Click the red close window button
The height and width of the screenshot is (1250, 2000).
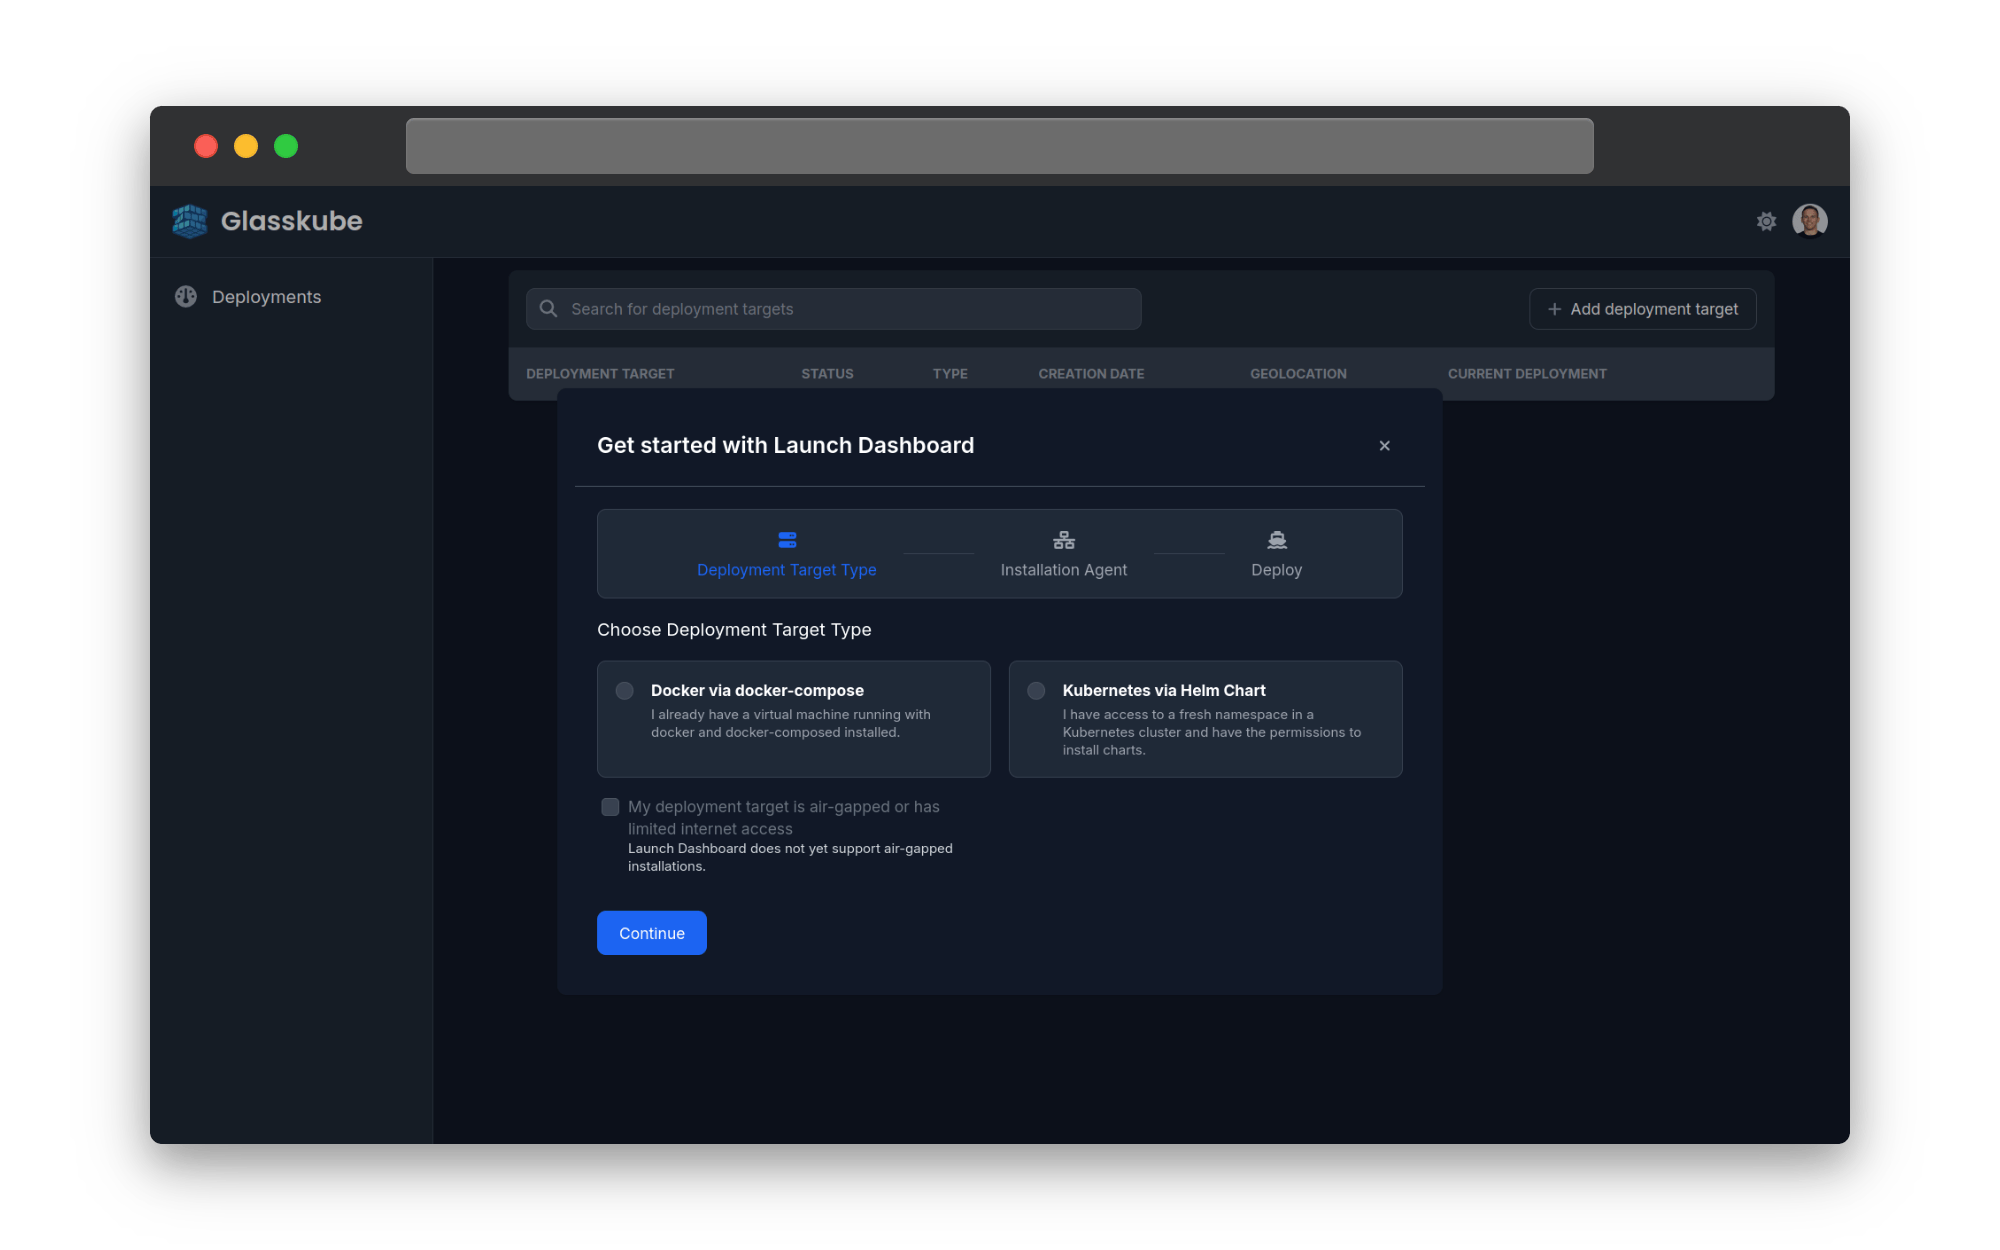click(206, 146)
